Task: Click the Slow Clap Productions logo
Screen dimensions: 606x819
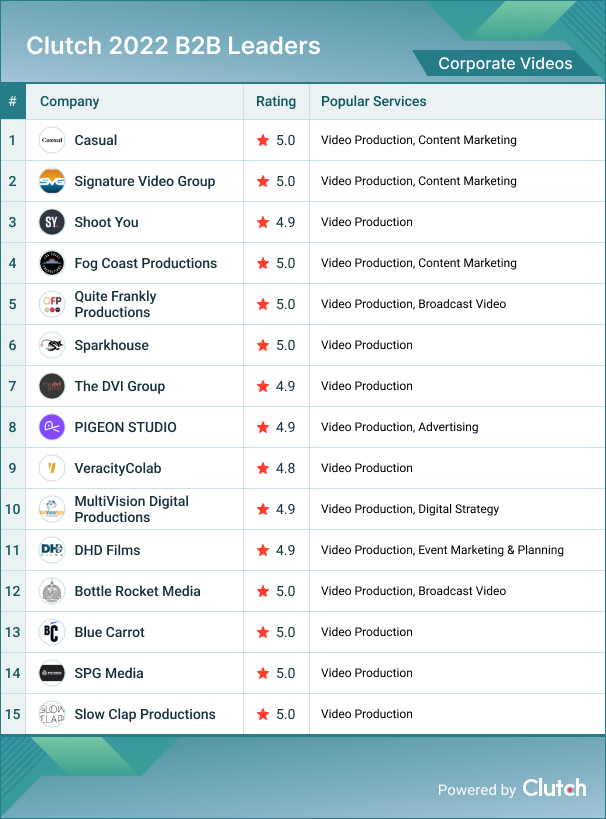Action: [x=52, y=714]
